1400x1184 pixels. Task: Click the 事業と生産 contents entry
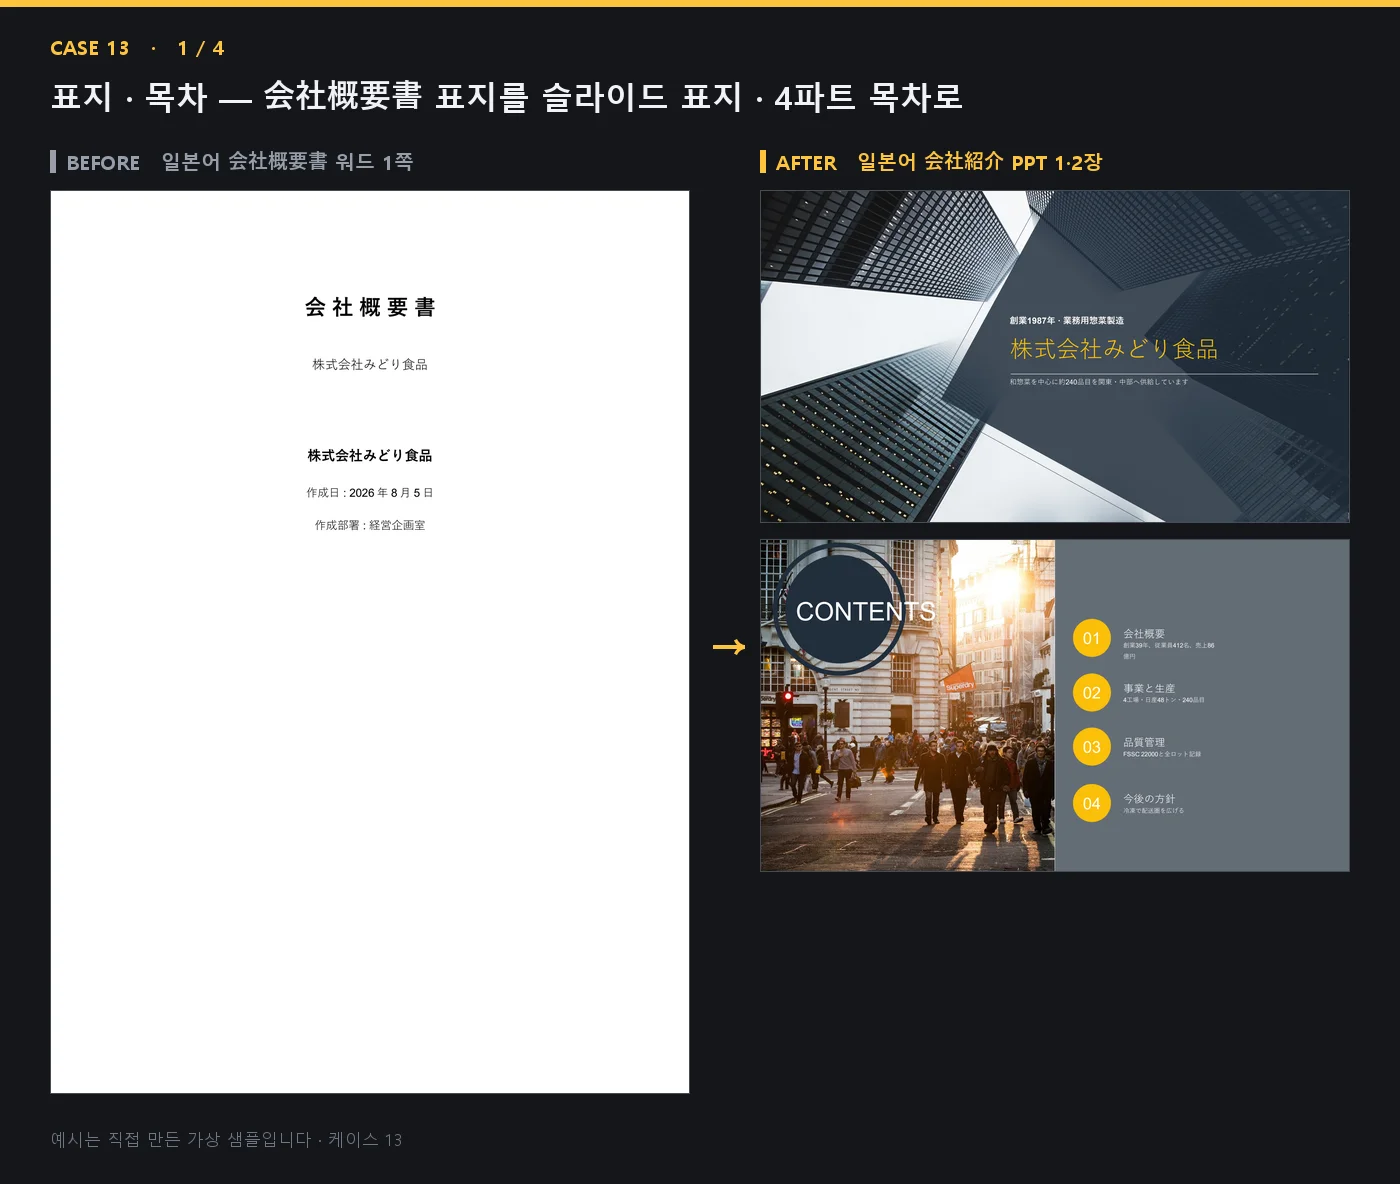click(1149, 689)
